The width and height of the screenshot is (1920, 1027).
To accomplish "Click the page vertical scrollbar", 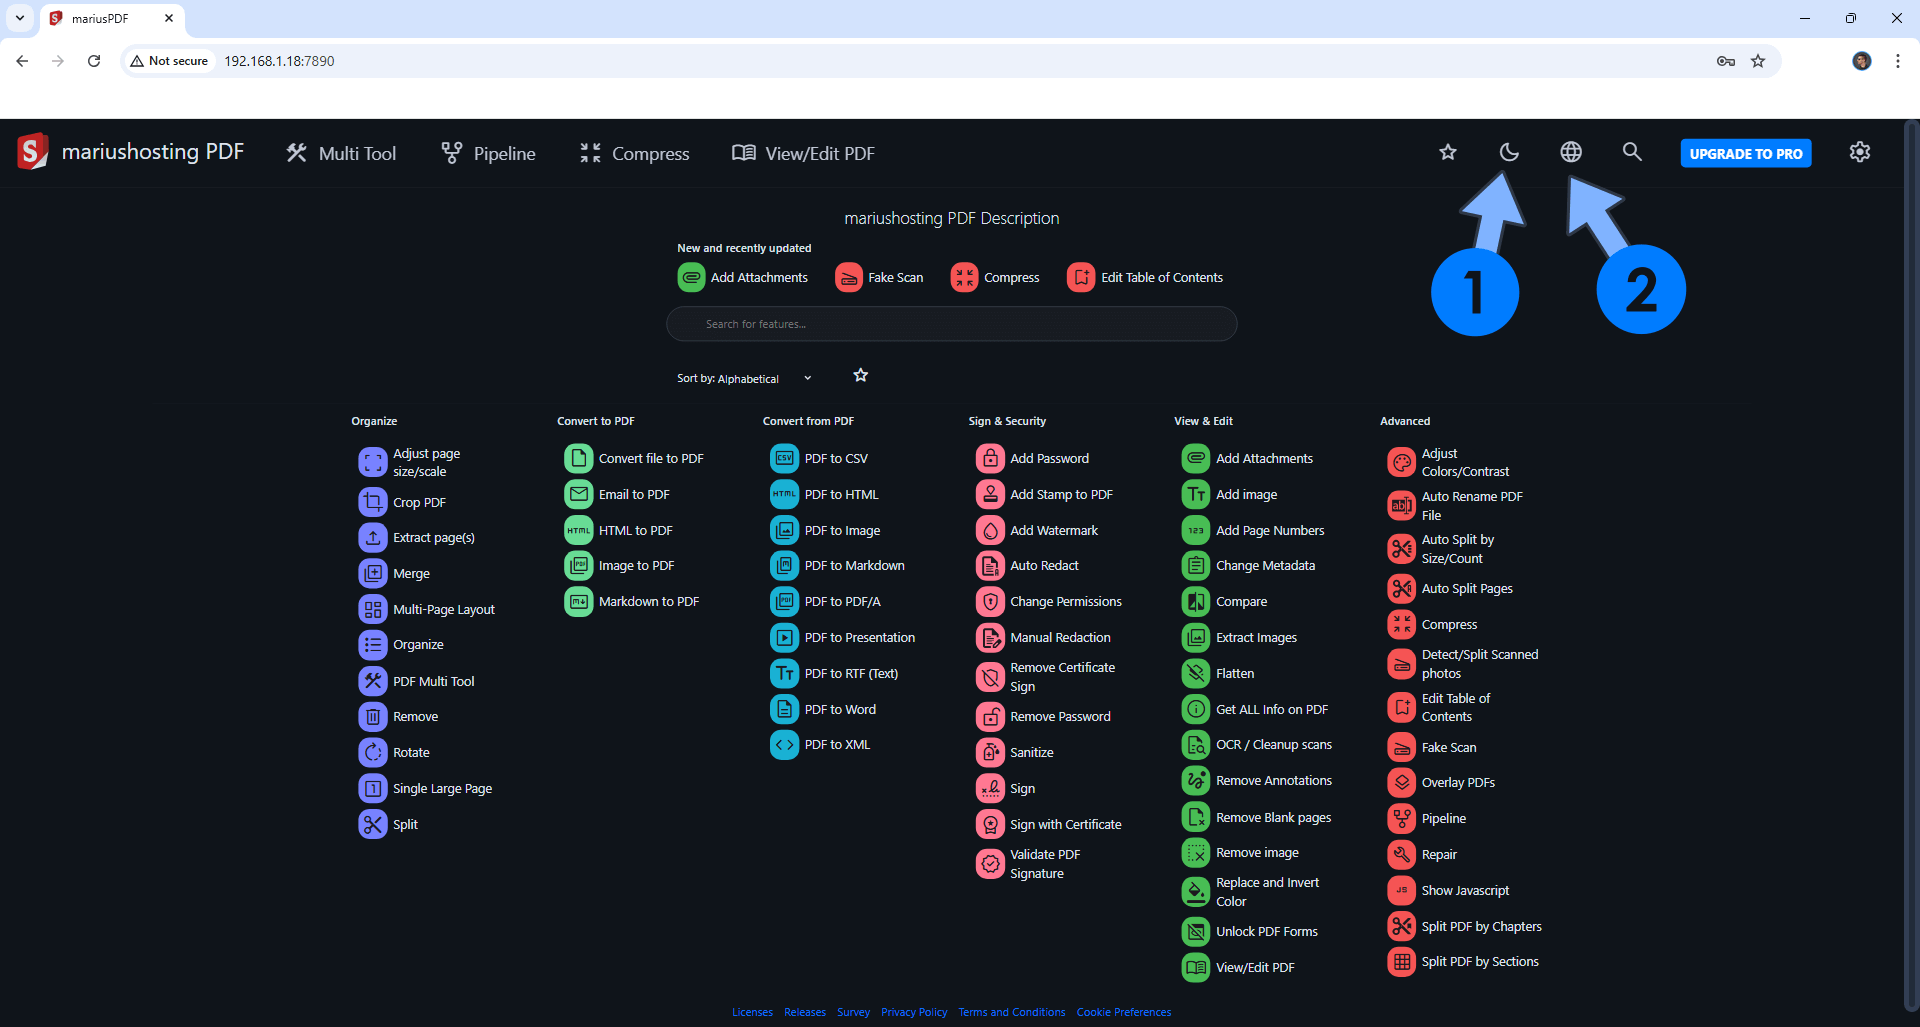I will pyautogui.click(x=1912, y=567).
